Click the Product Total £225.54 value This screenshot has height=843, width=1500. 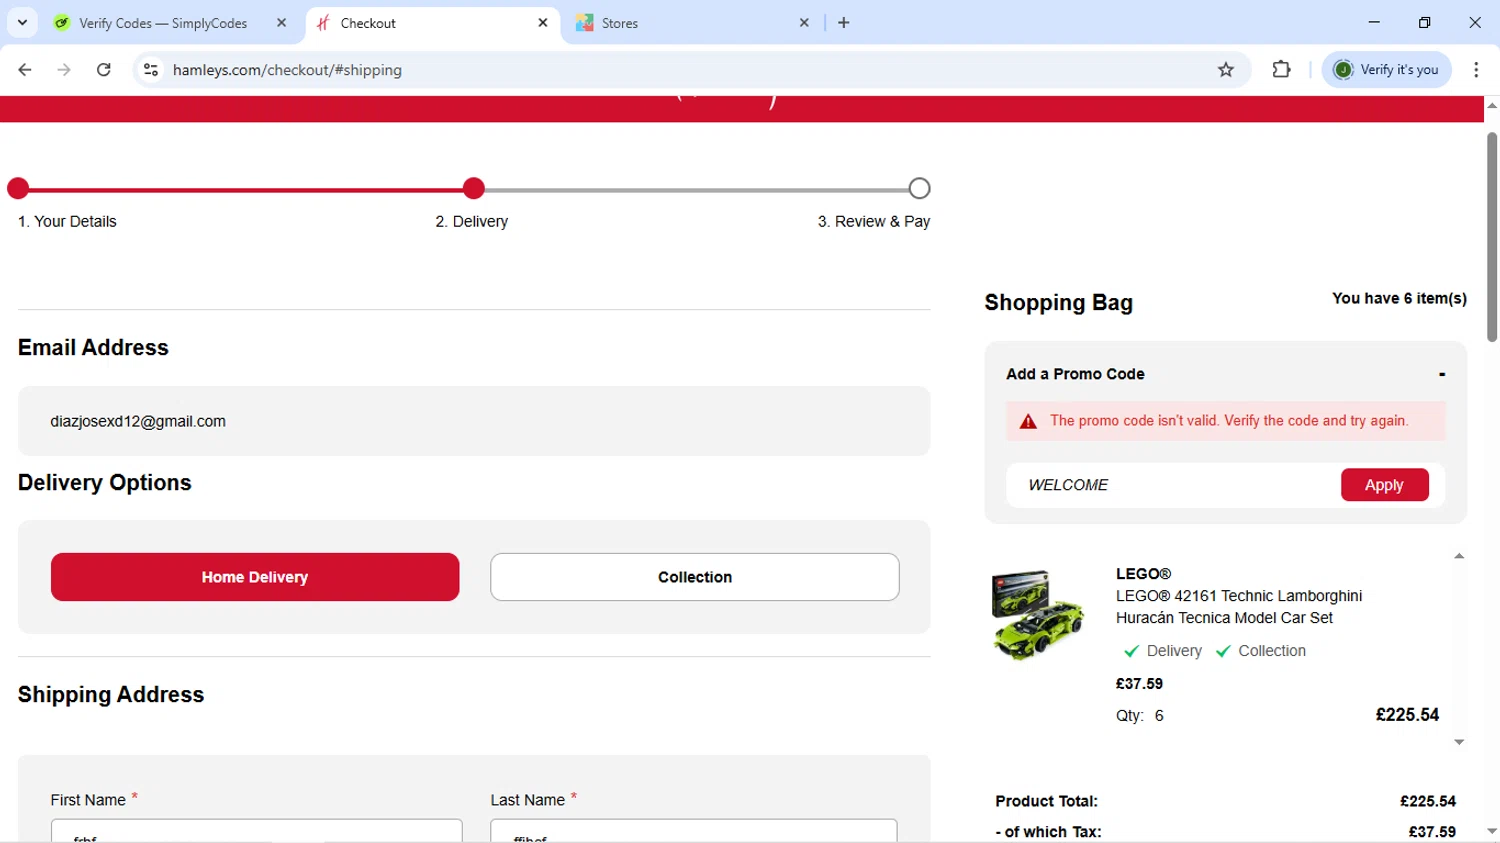point(1428,801)
